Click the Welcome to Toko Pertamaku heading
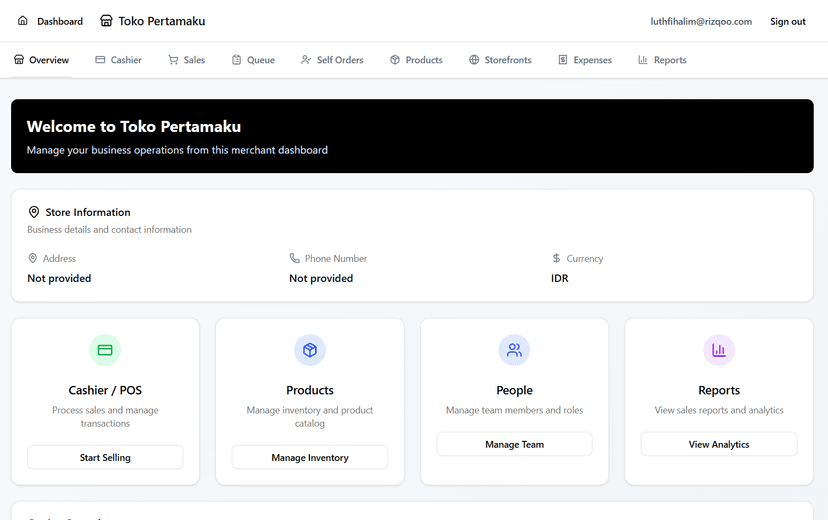The image size is (828, 520). click(x=134, y=126)
